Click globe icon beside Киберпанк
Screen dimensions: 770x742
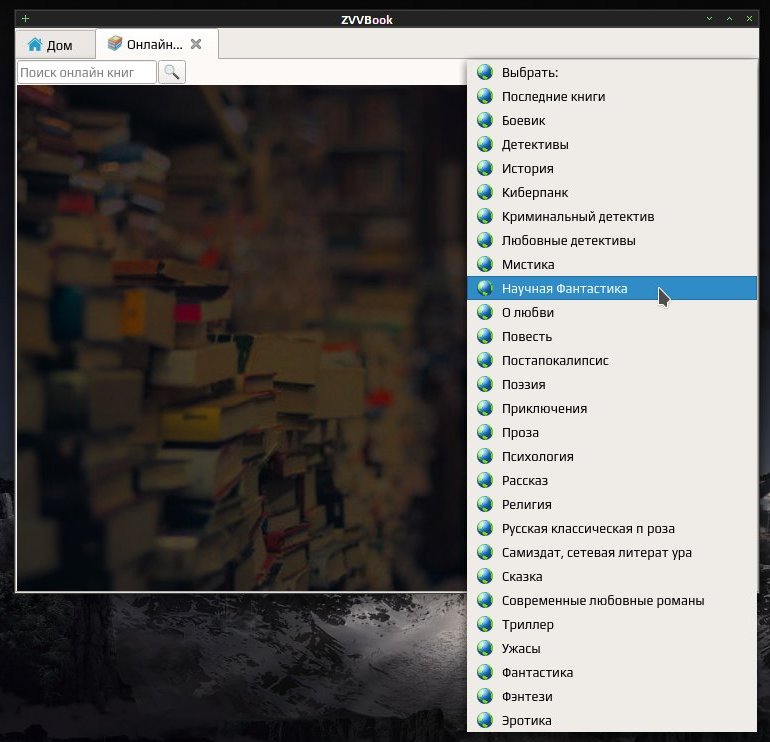[485, 192]
